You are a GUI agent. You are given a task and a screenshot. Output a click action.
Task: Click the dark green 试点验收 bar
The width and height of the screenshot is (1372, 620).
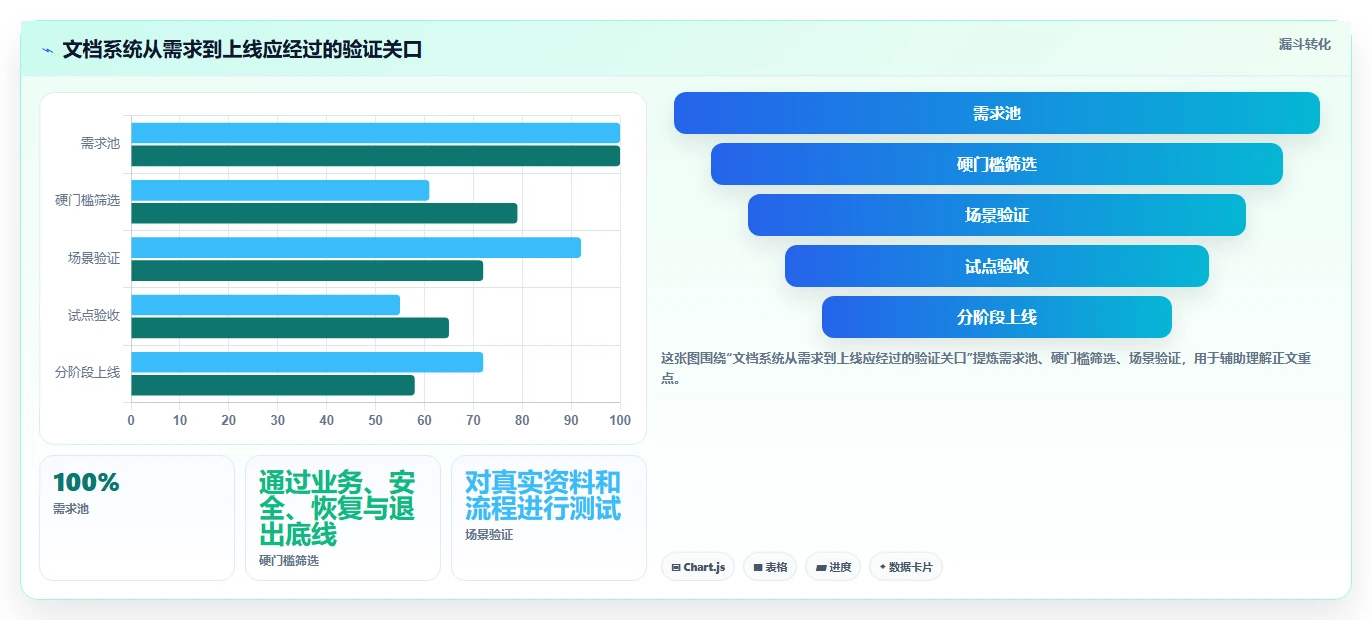290,328
